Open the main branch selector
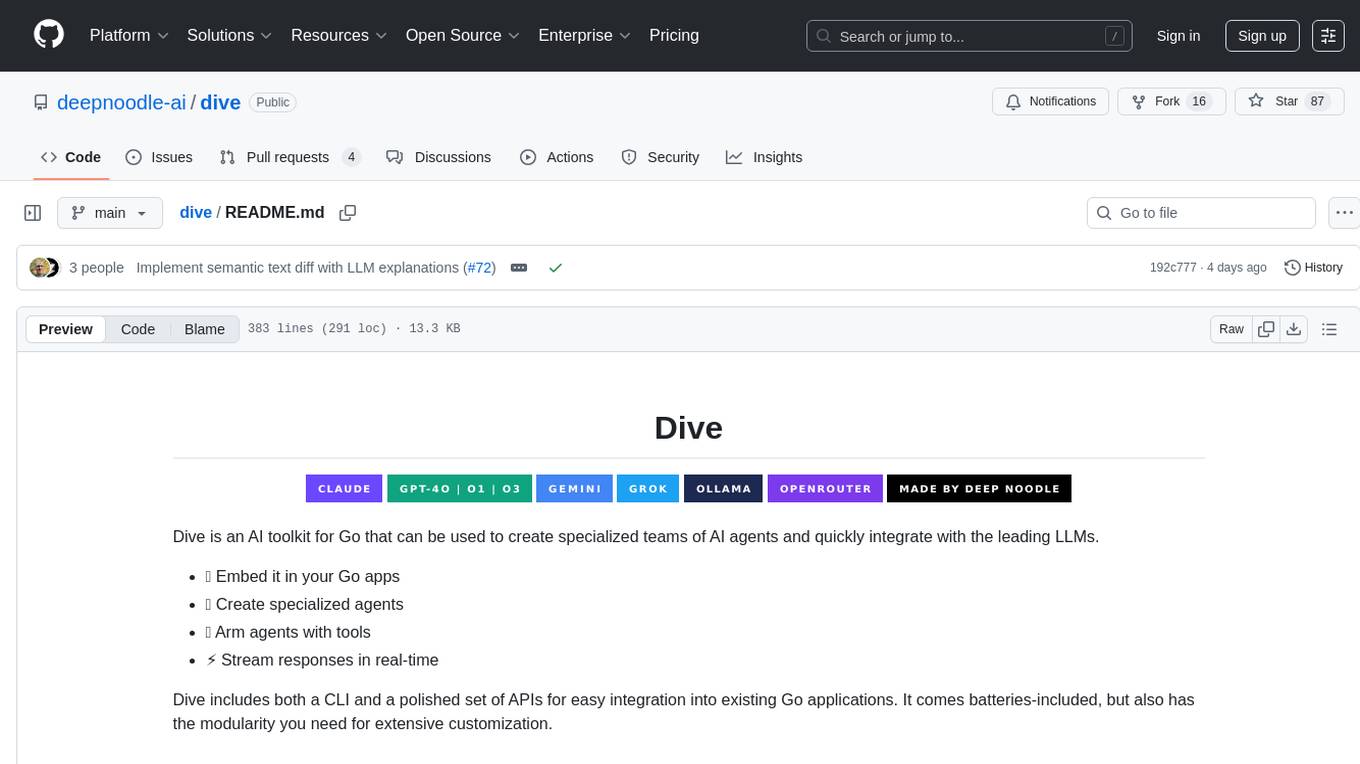Image resolution: width=1360 pixels, height=764 pixels. click(x=110, y=213)
